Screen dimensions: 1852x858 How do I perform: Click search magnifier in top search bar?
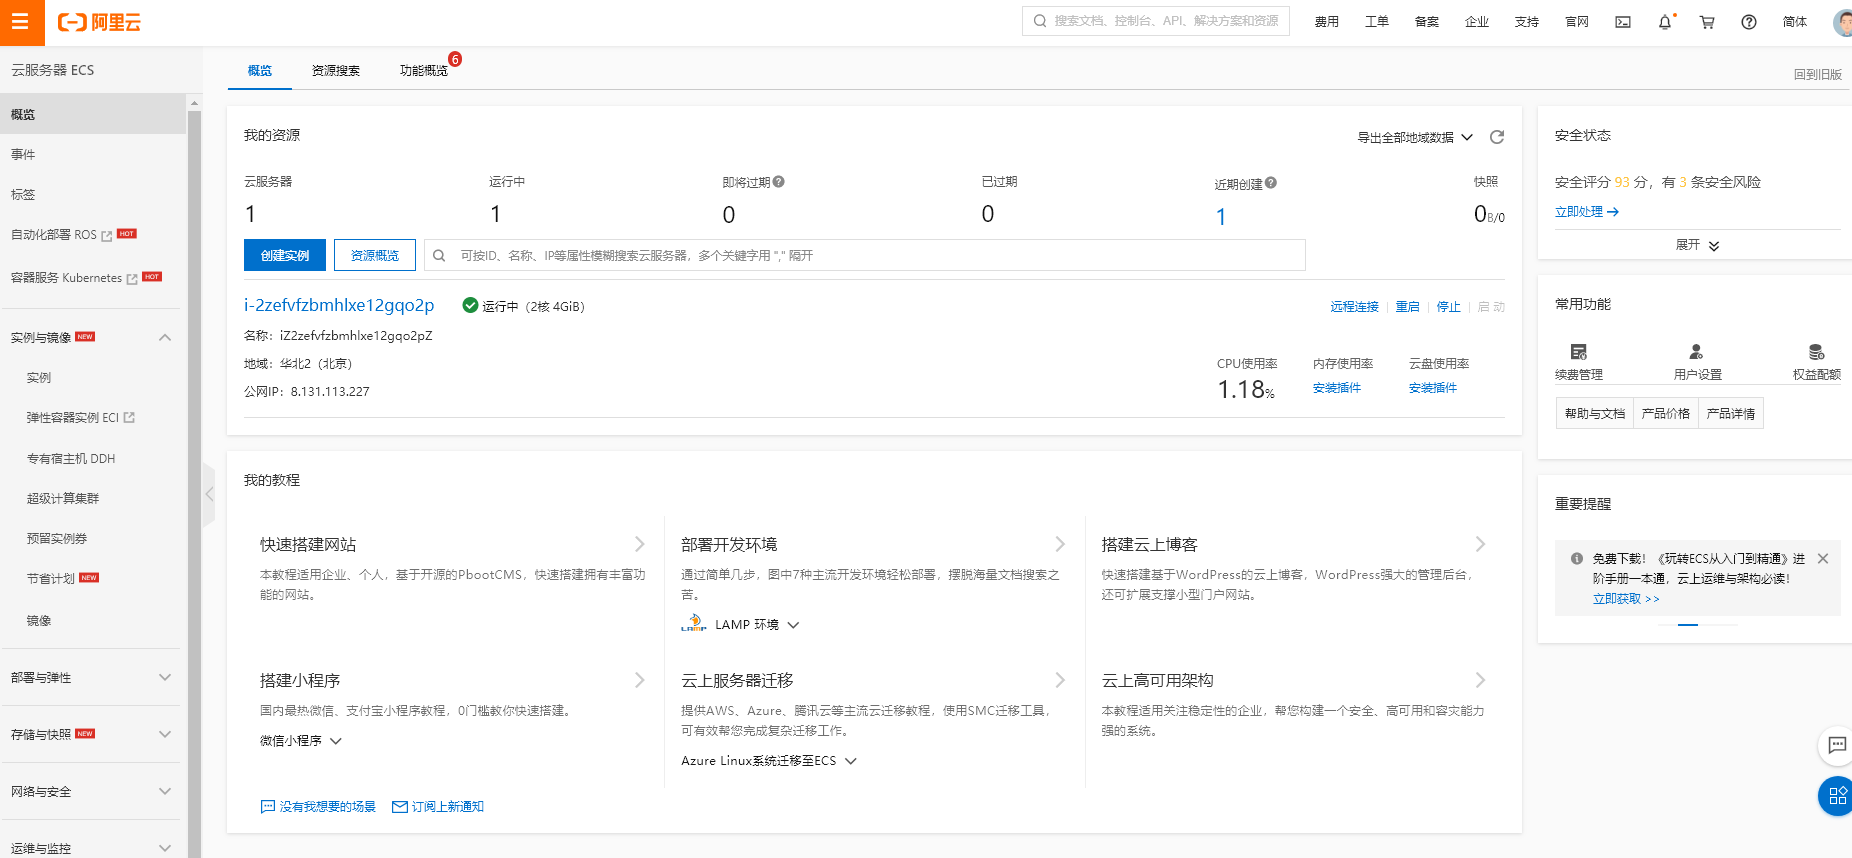(x=1040, y=21)
